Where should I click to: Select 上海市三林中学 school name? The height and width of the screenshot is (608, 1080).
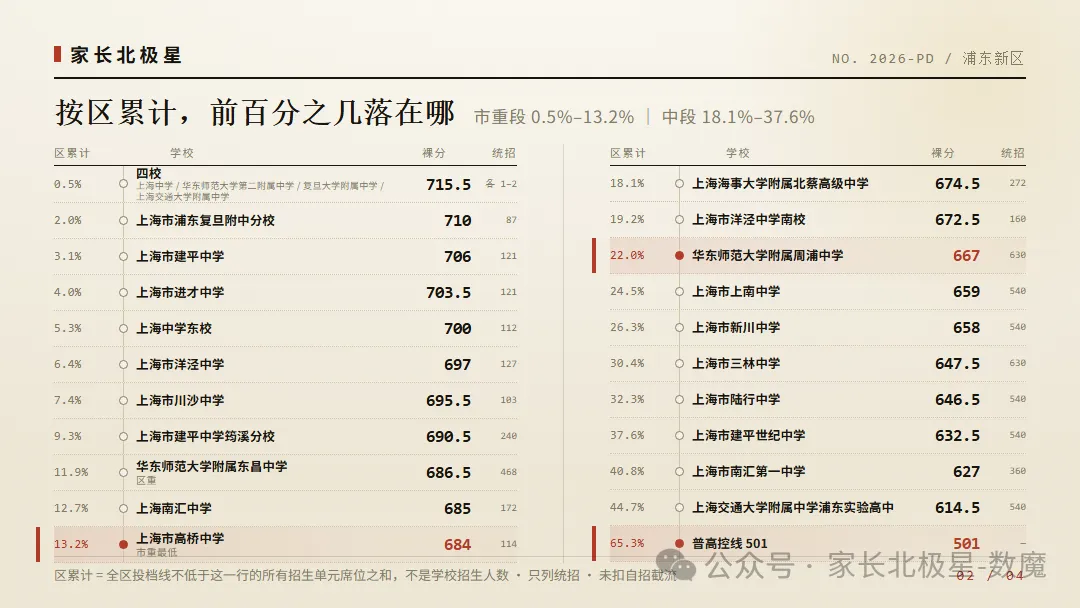coord(736,364)
